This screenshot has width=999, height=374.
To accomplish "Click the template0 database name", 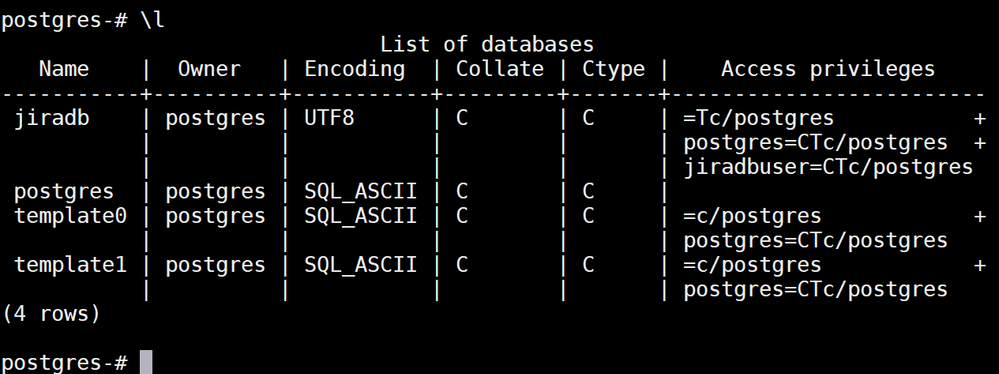I will click(x=70, y=216).
